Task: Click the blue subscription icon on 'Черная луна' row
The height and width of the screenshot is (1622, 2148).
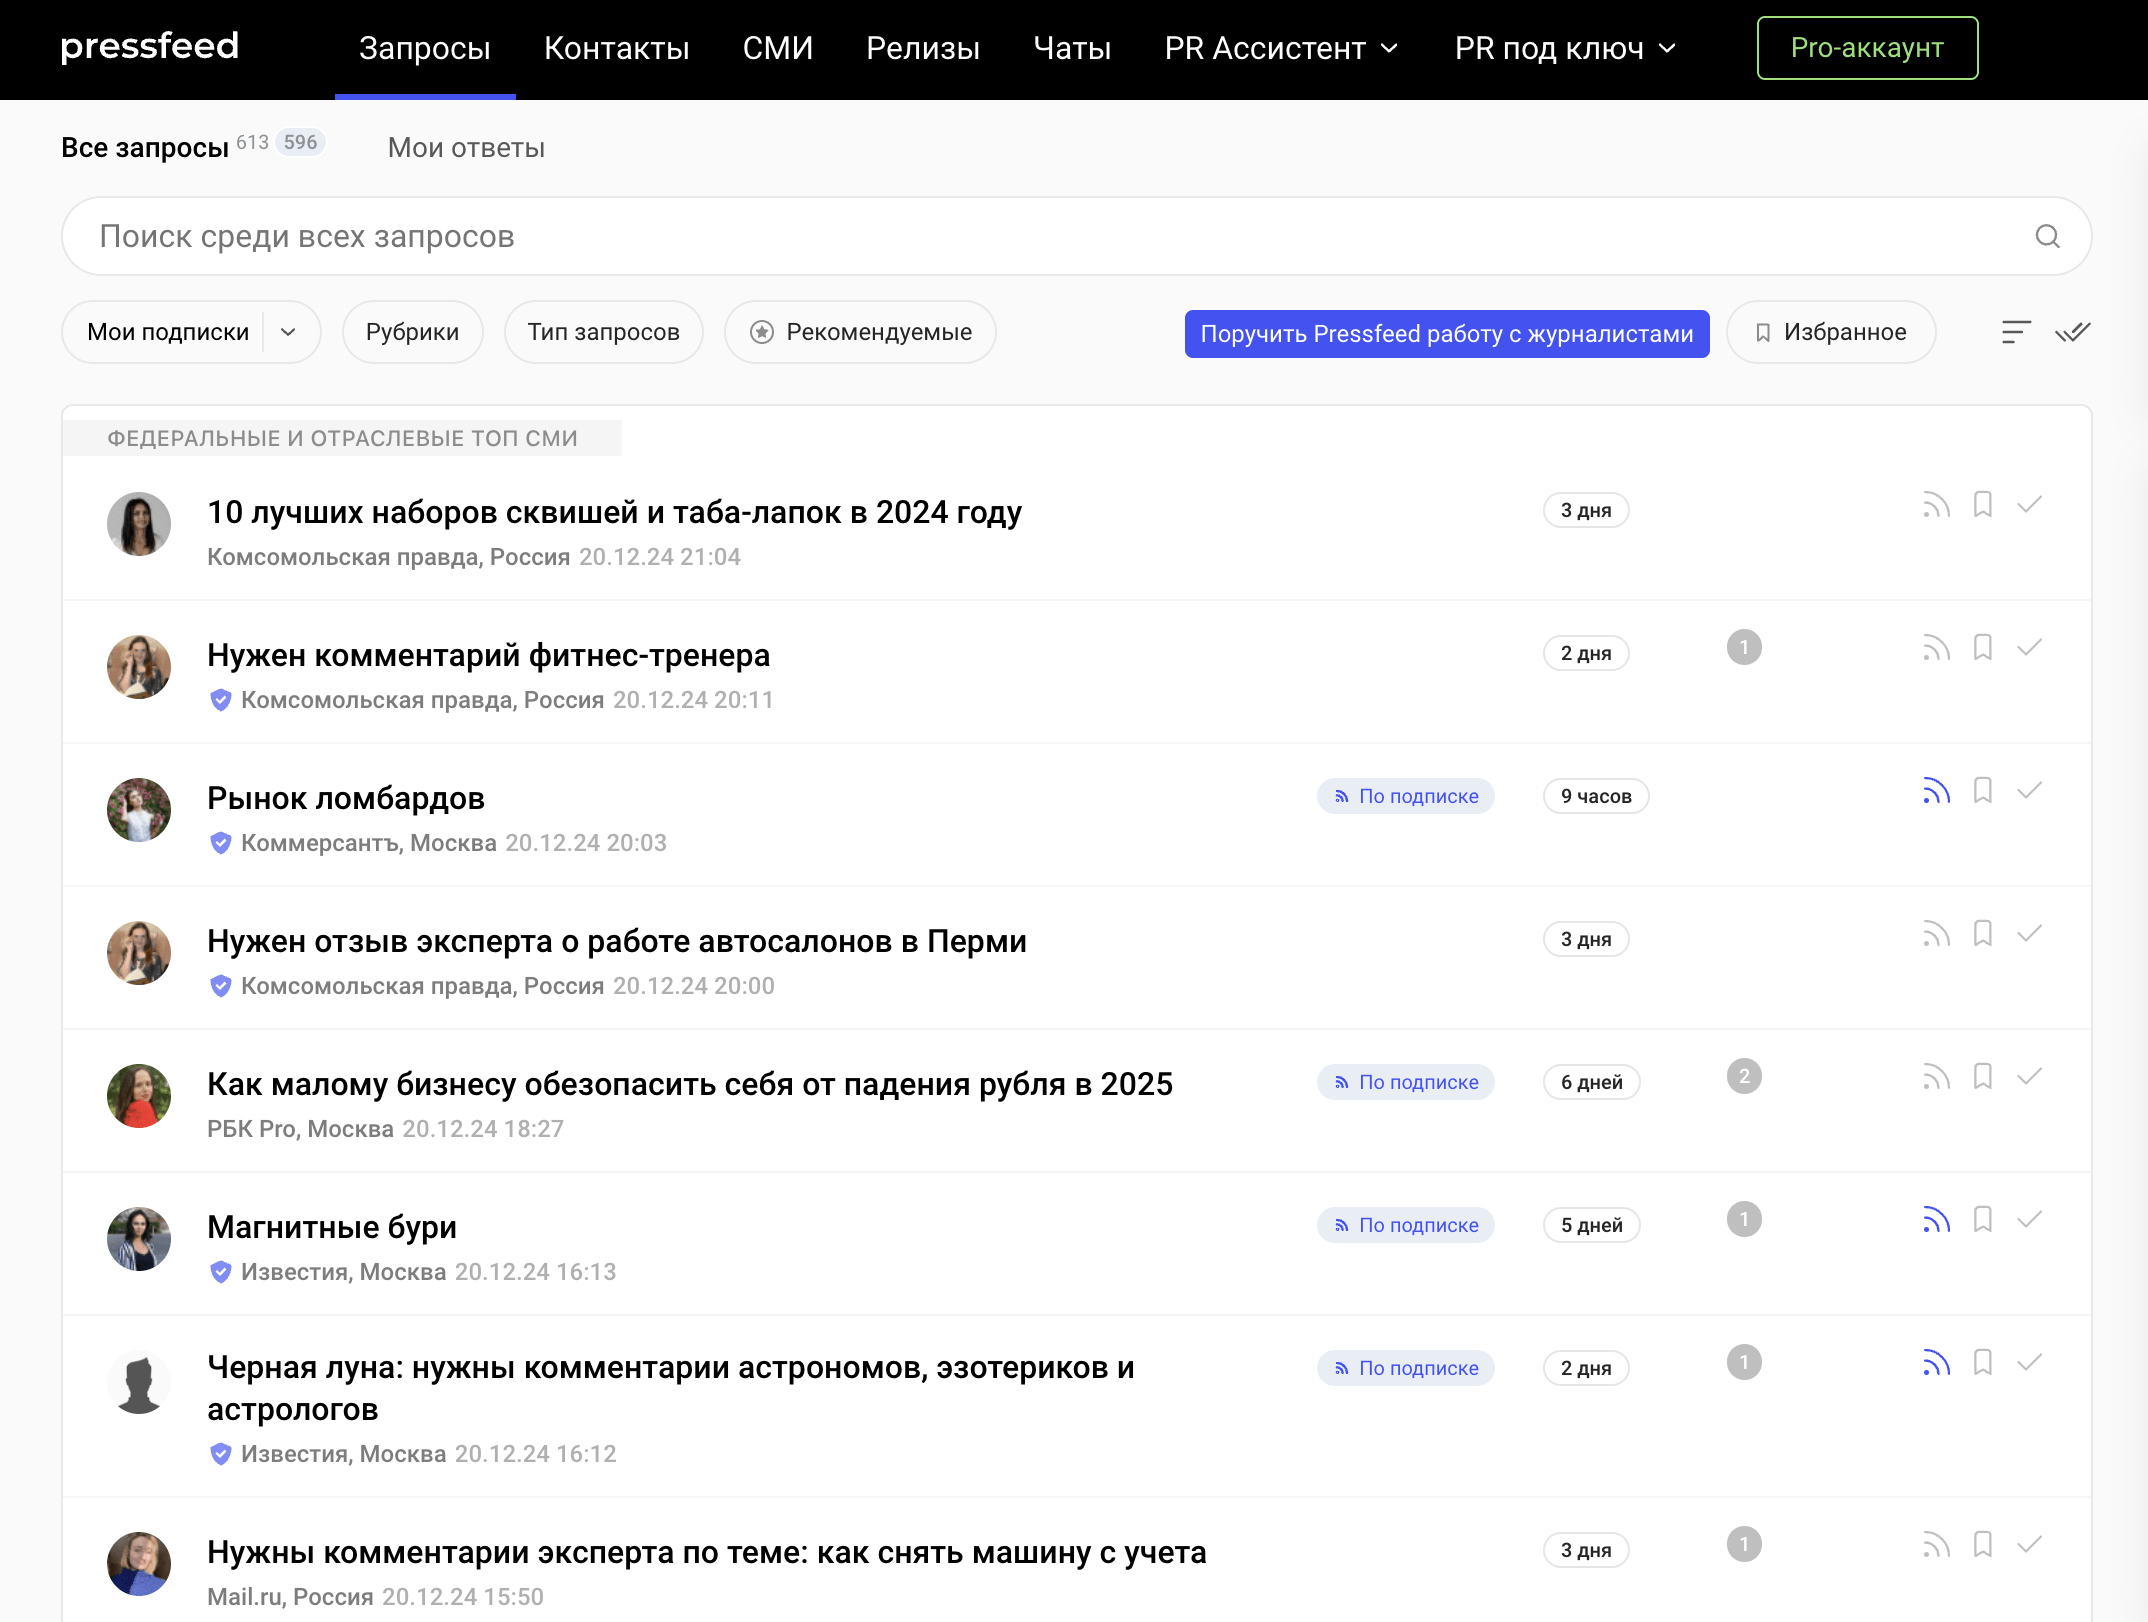Action: [1936, 1363]
